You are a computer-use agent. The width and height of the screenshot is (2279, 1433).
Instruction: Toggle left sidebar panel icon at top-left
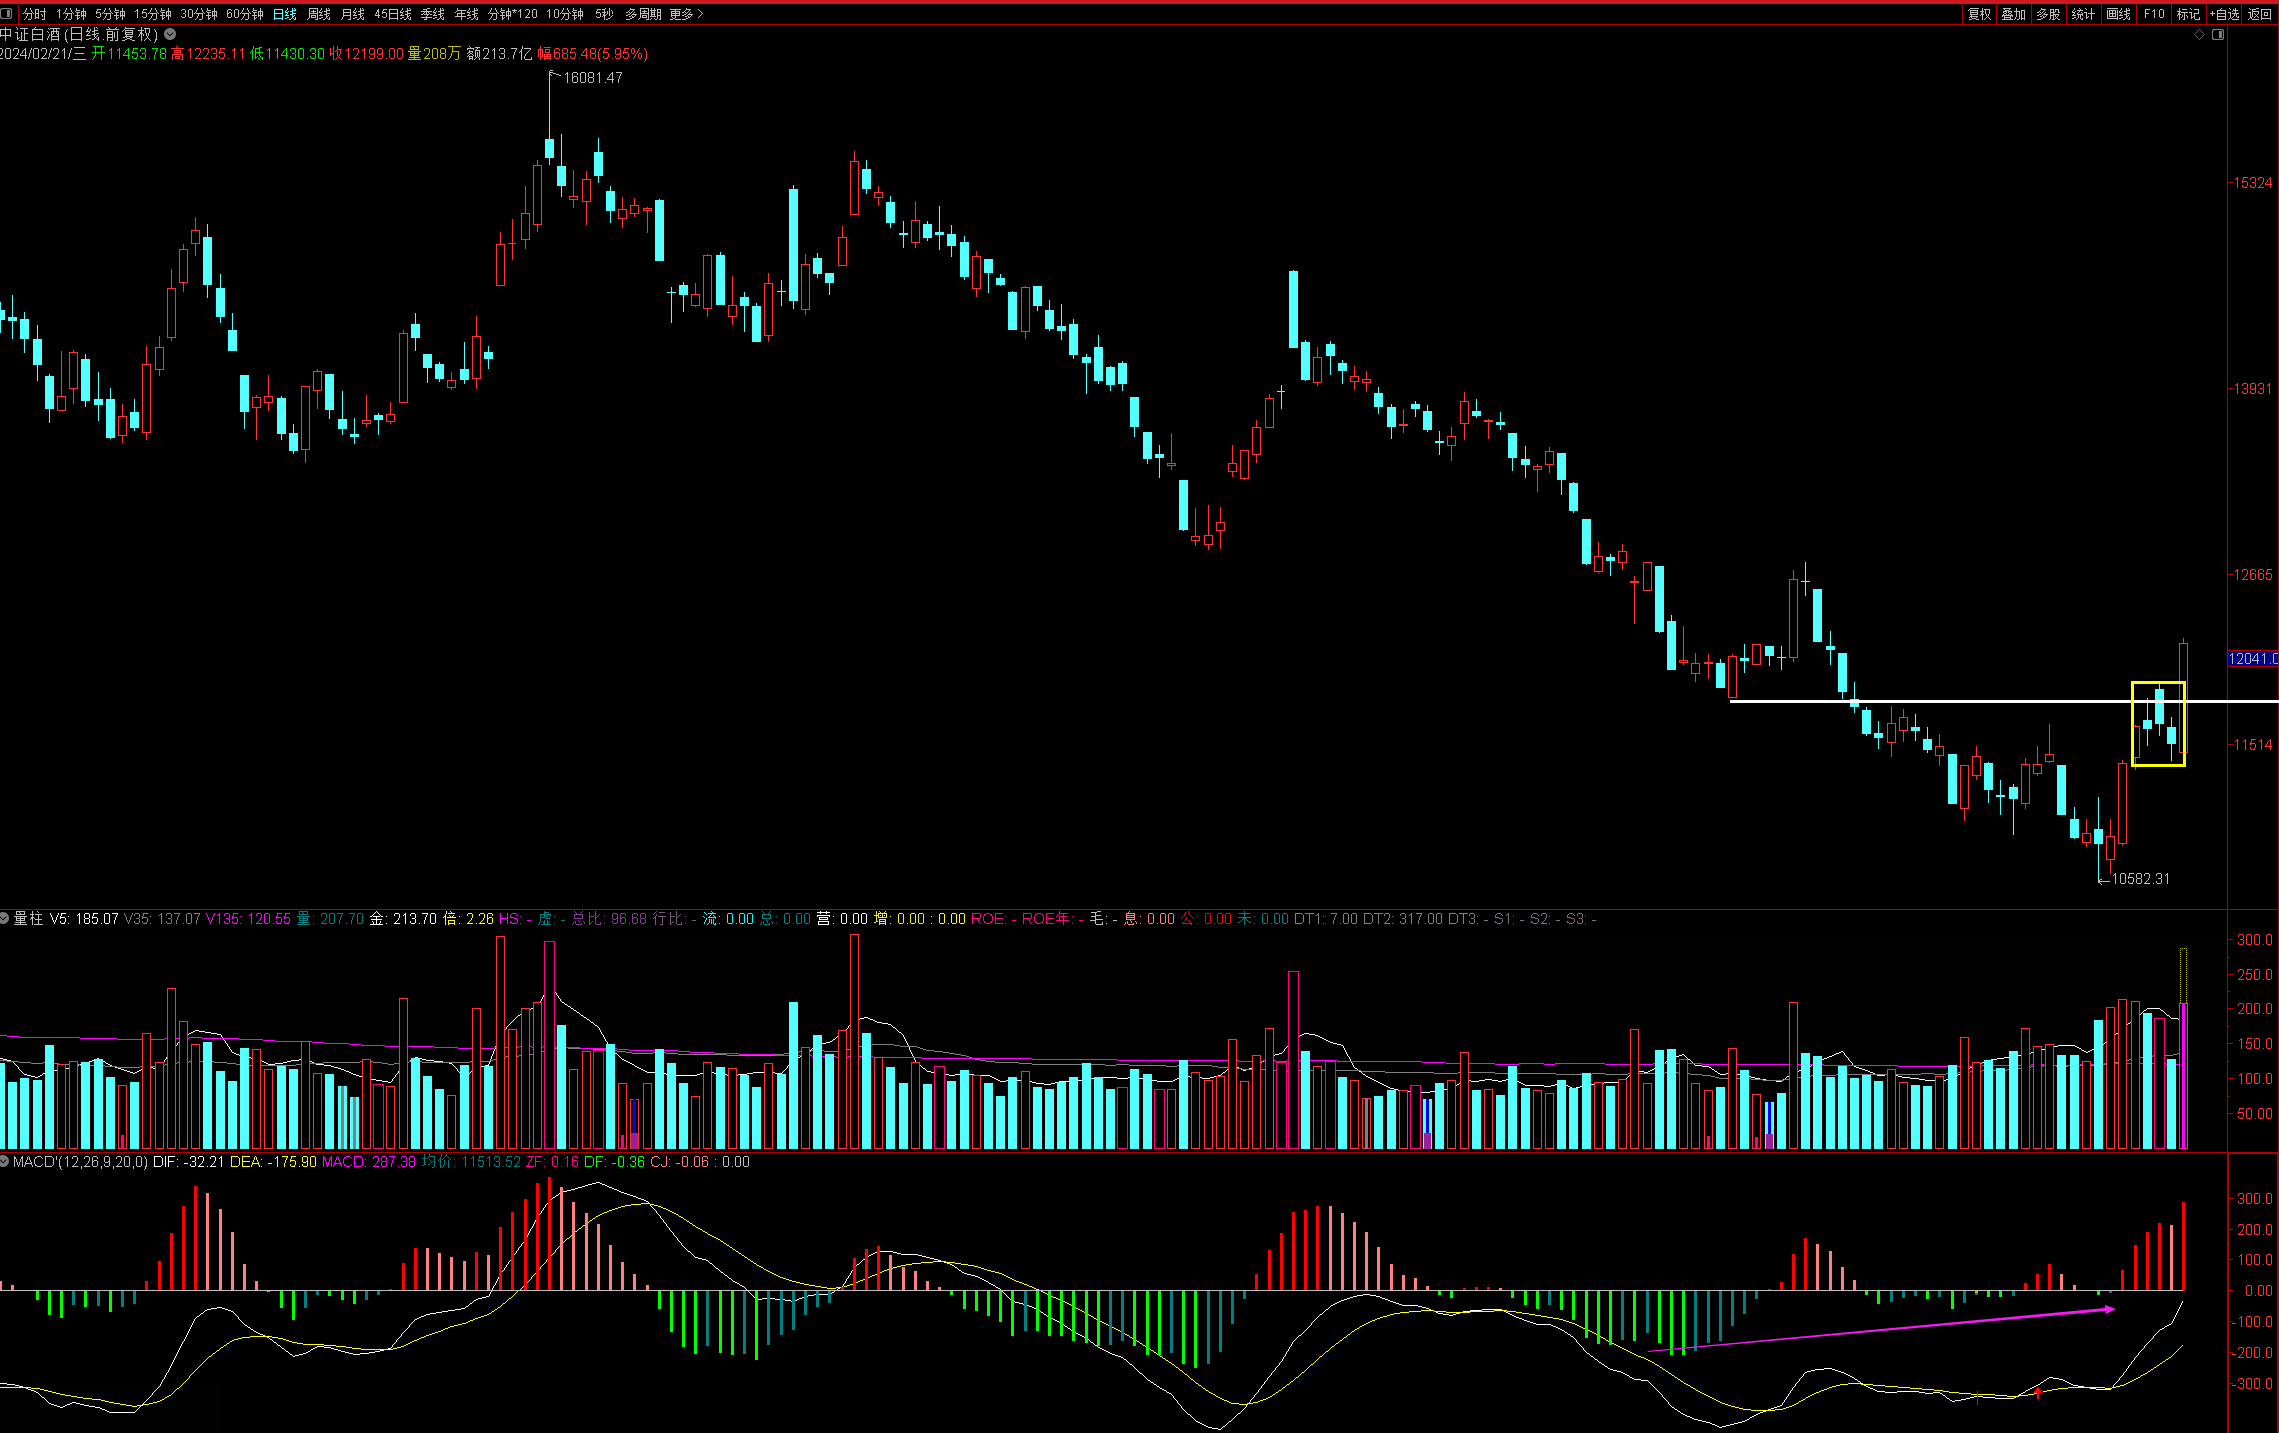8,14
